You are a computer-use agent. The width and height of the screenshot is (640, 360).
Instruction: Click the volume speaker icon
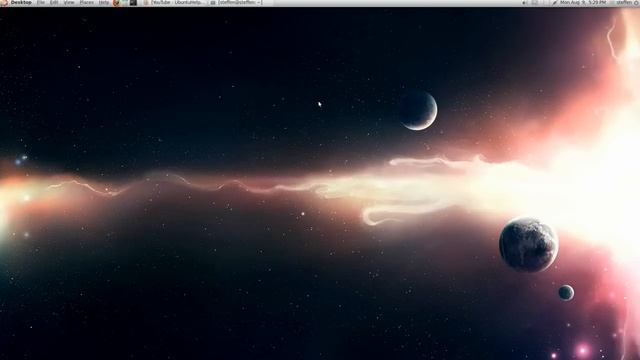[x=525, y=2]
